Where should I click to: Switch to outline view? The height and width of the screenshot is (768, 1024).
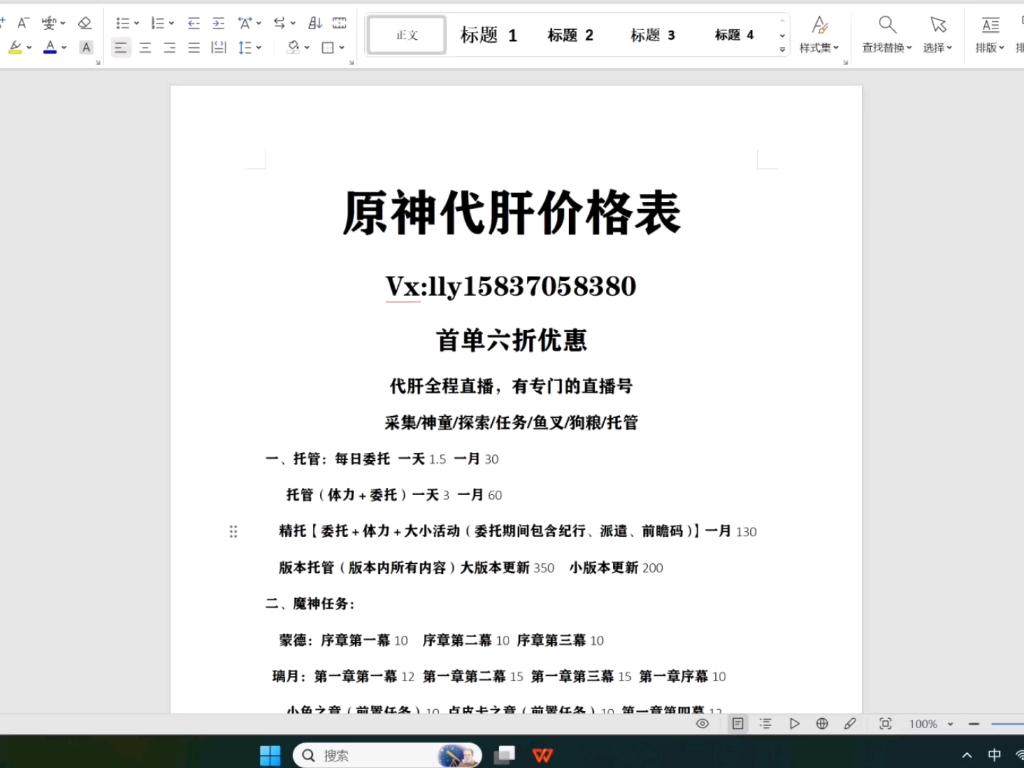coord(765,724)
